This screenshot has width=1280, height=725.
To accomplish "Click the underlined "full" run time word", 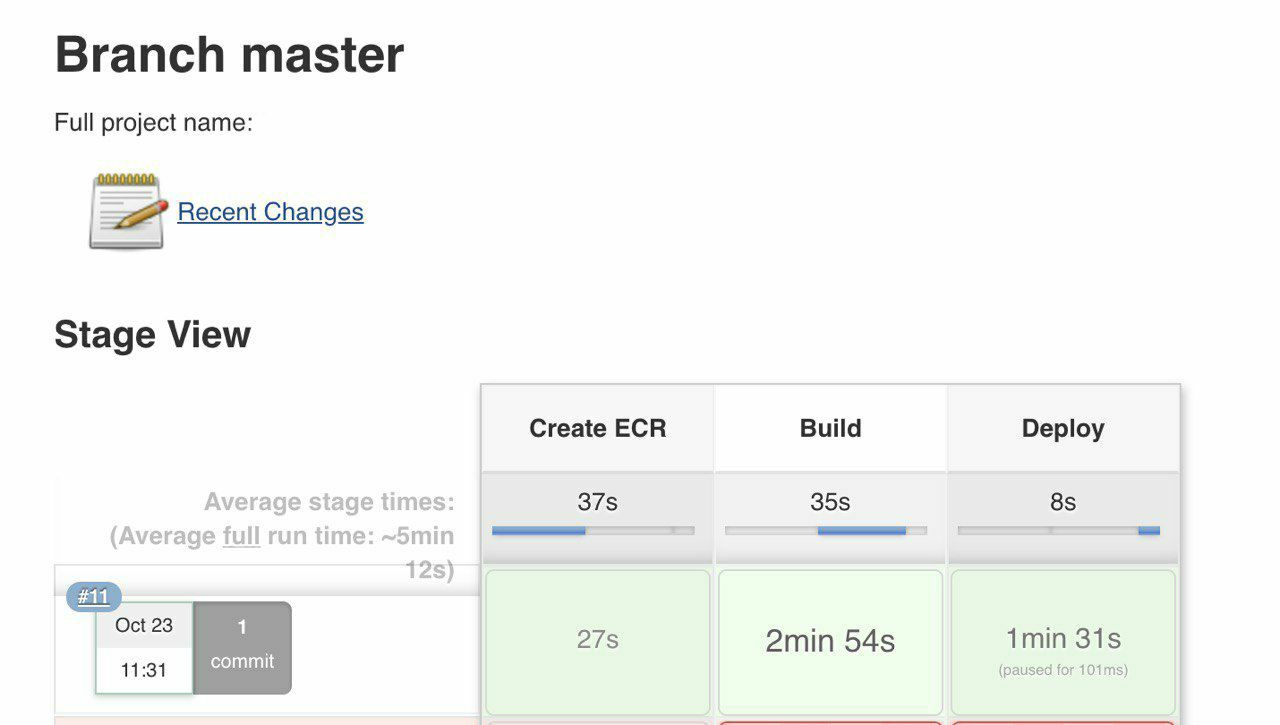I will pos(241,536).
